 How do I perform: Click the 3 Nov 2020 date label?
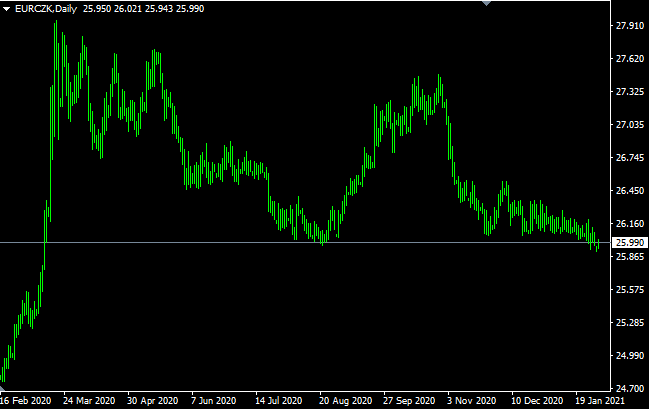coord(471,401)
